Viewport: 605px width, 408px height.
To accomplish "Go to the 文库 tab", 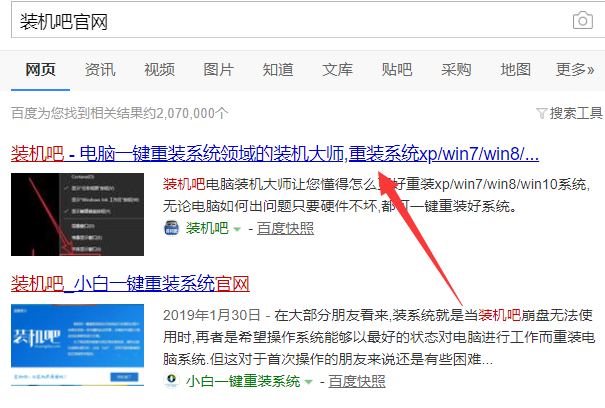I will point(338,70).
